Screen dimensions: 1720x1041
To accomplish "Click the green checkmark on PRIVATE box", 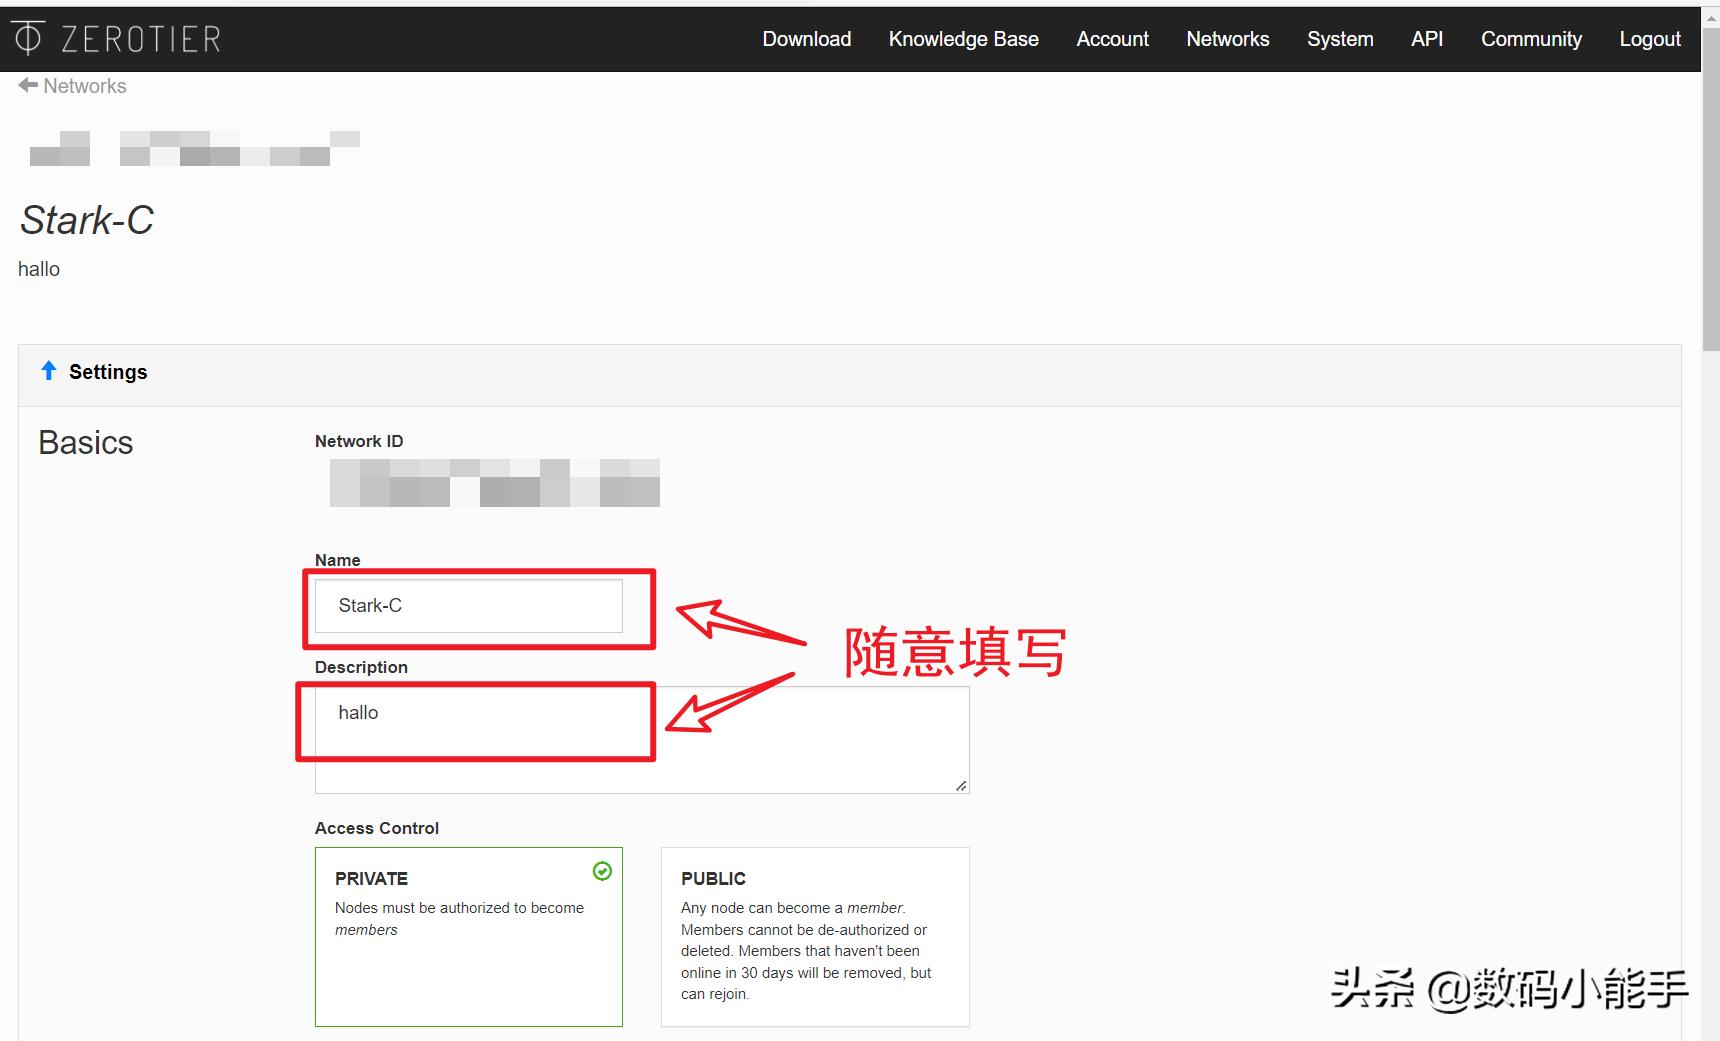I will coord(602,872).
